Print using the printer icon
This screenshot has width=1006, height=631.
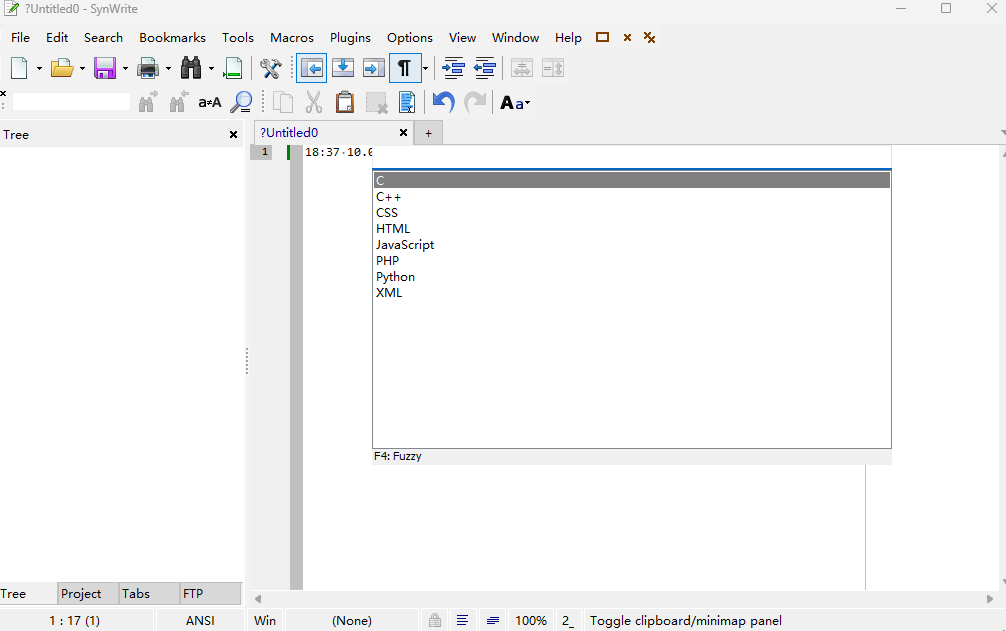148,68
